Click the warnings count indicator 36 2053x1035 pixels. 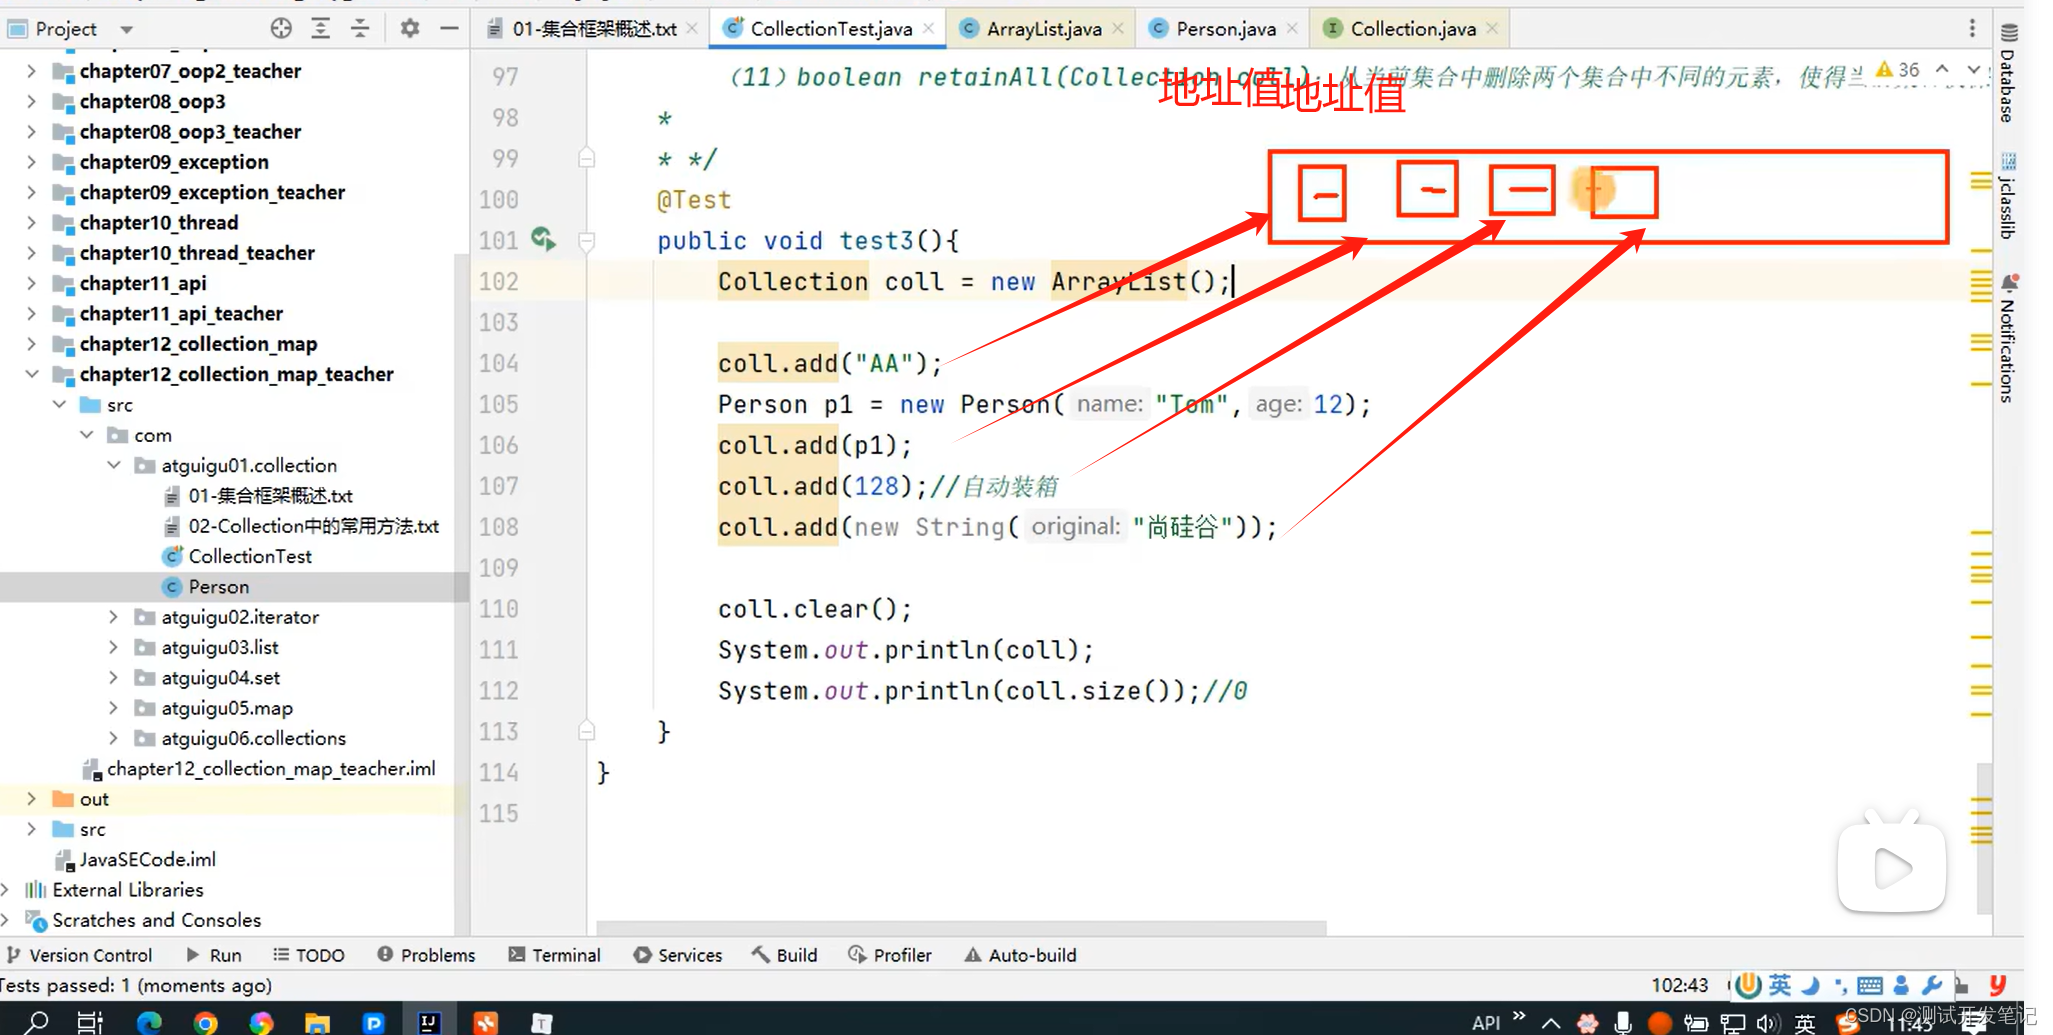(1898, 69)
